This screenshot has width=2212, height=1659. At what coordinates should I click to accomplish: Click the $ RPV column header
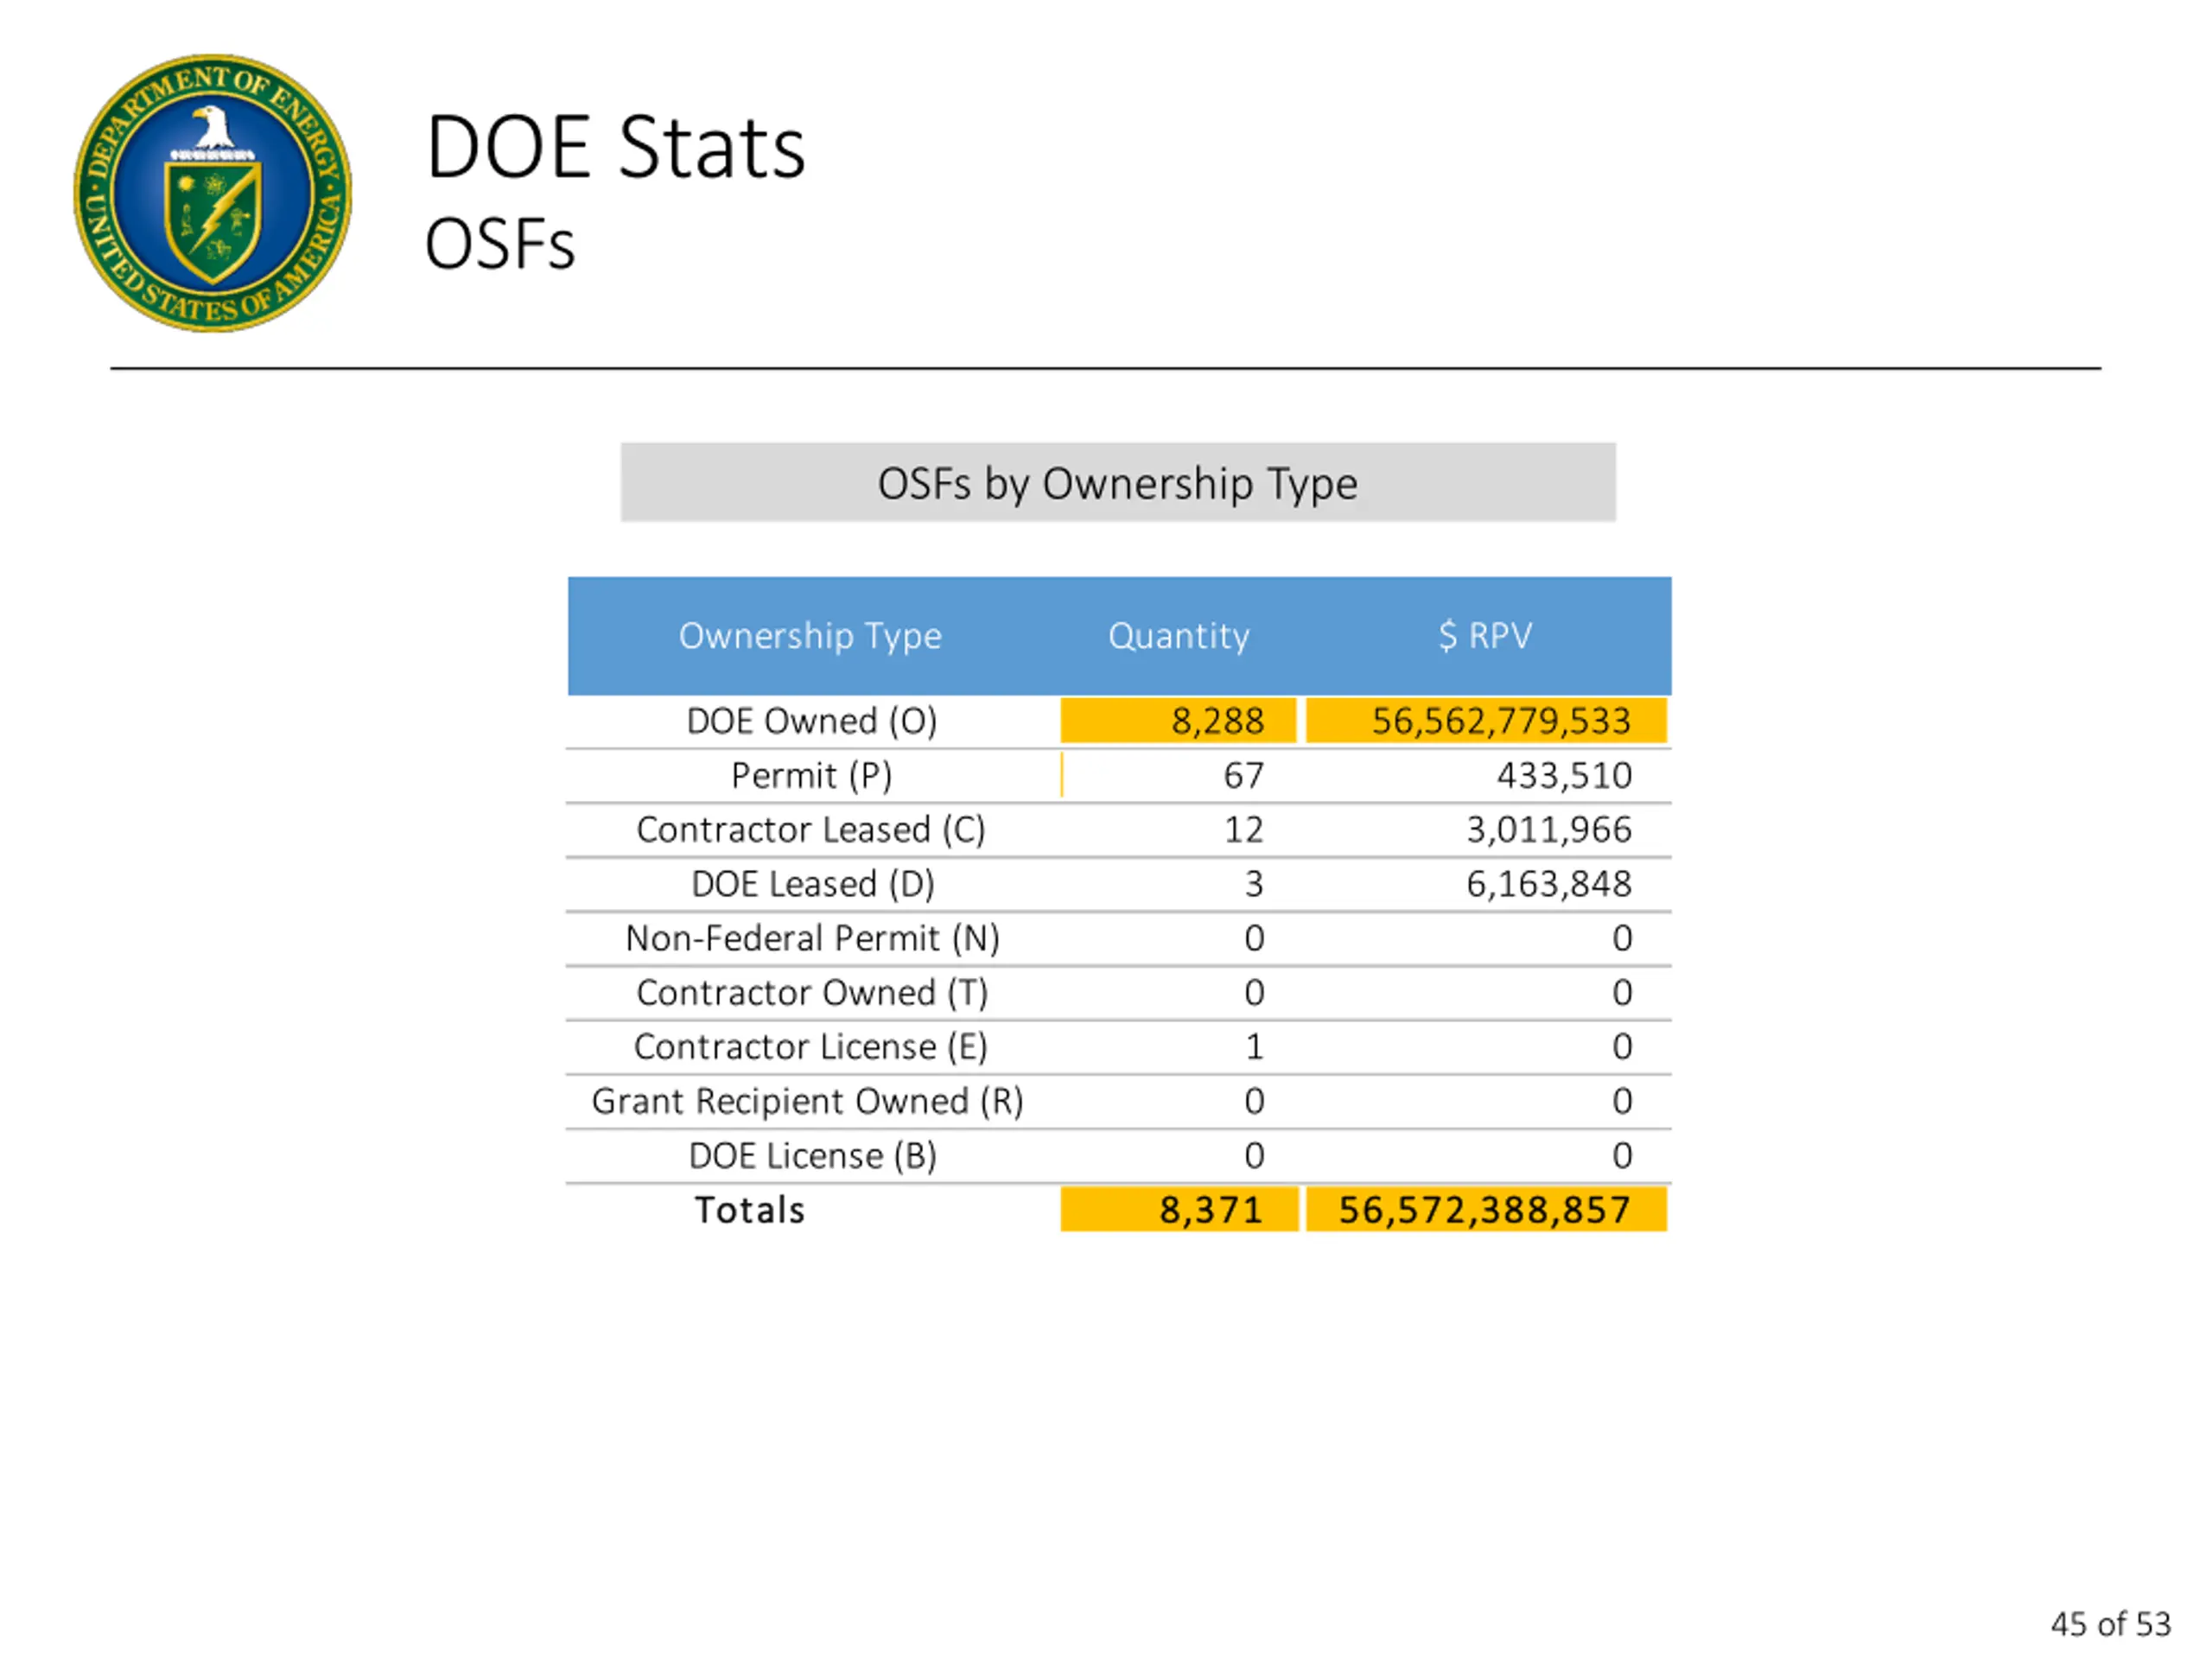coord(1485,636)
